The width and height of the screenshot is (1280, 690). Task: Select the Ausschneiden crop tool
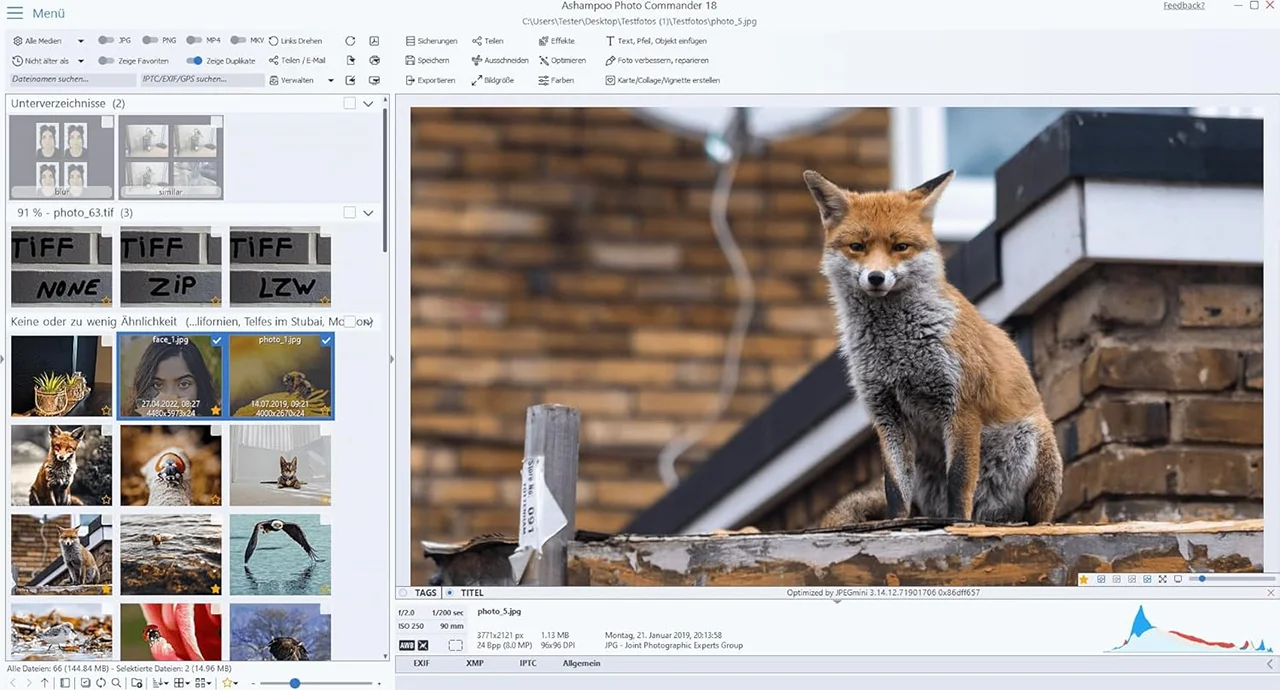[500, 60]
